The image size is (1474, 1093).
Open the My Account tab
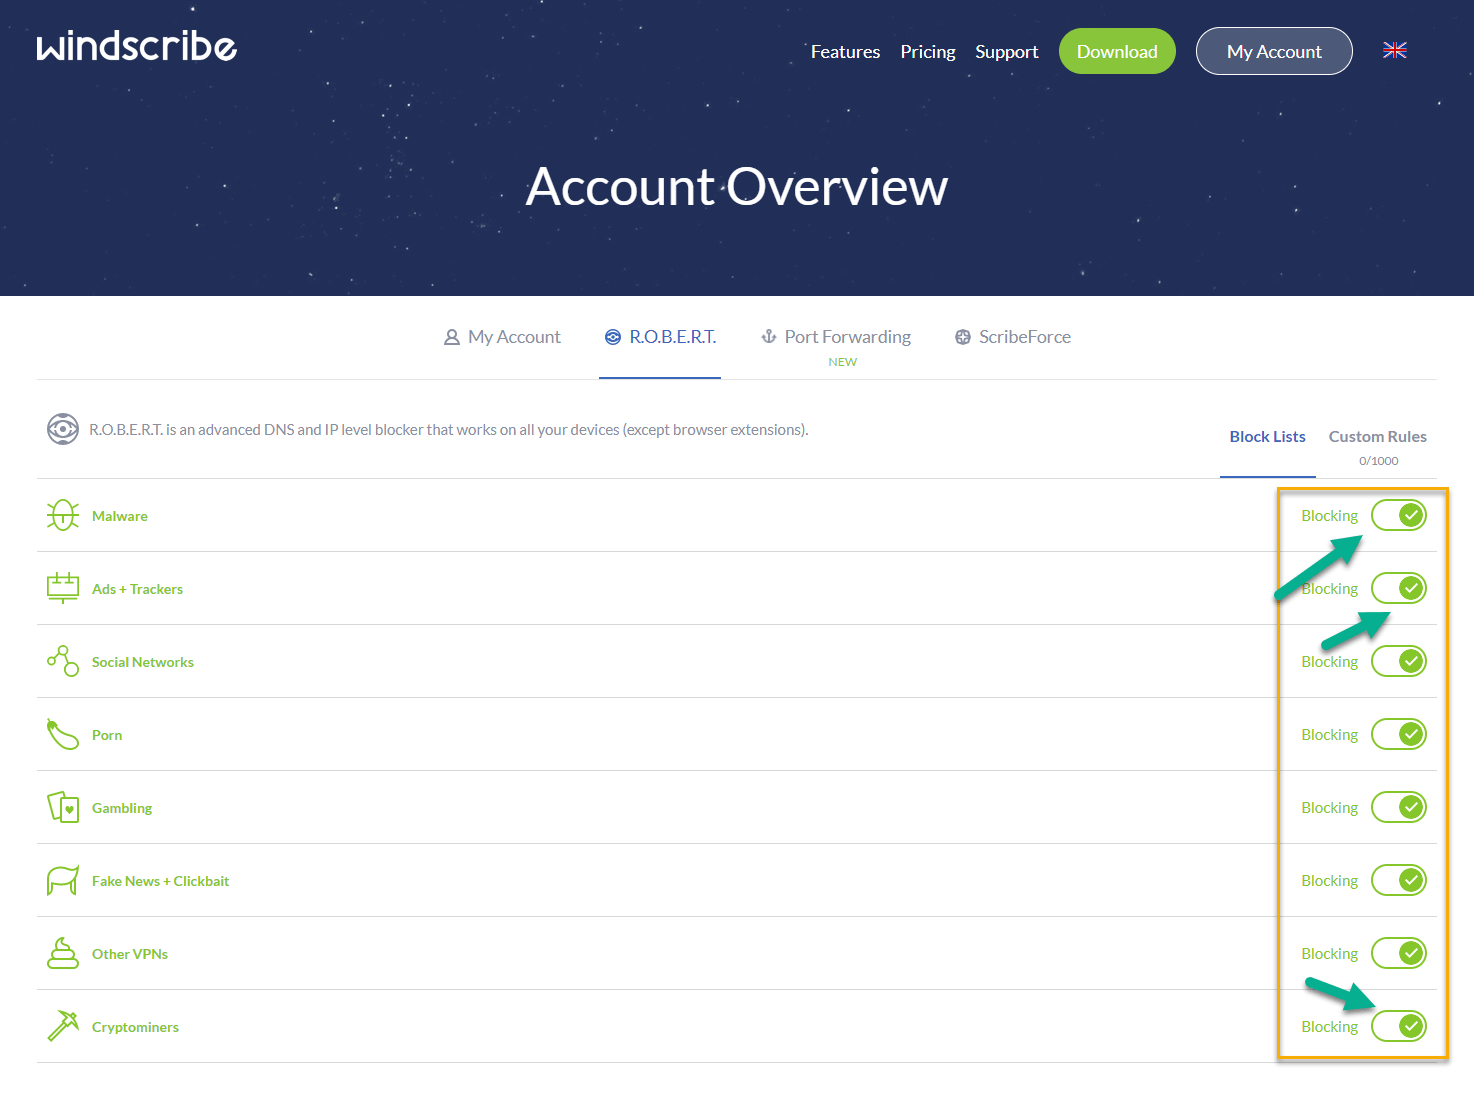[502, 337]
